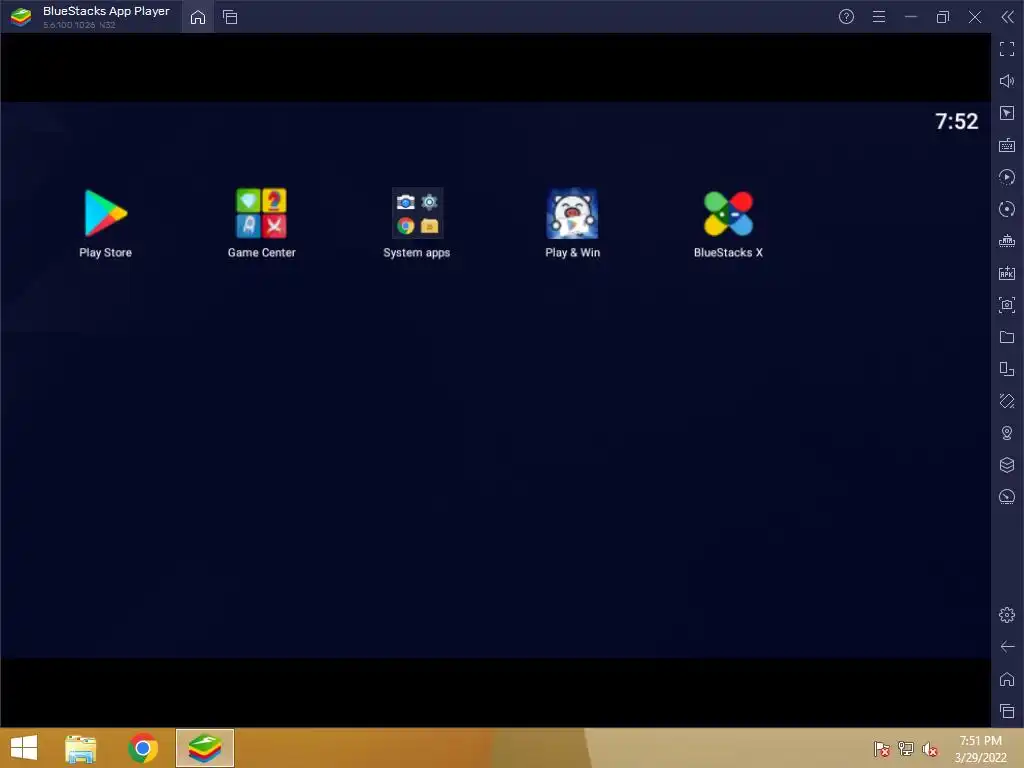
Task: Click the 7:52 clock on Android screen
Action: [x=957, y=121]
